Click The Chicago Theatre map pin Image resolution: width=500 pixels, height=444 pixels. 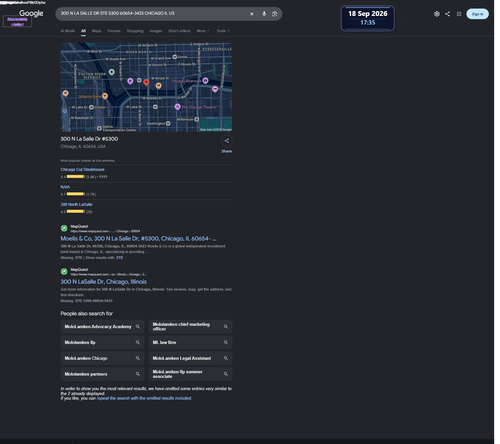(x=177, y=107)
